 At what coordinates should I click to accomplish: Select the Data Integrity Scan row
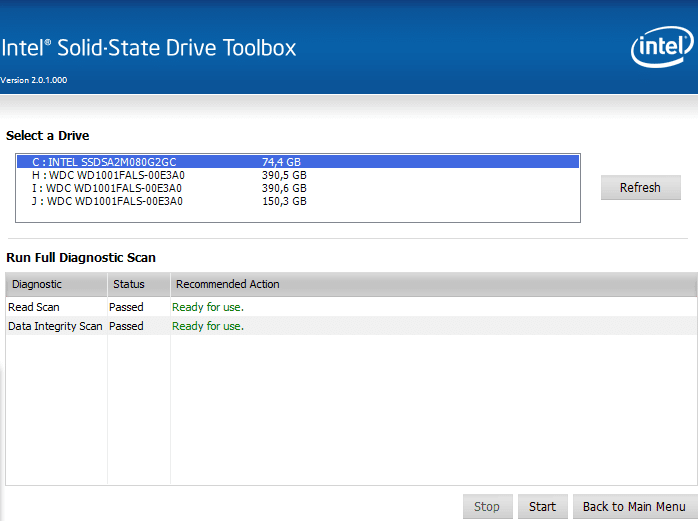pyautogui.click(x=351, y=326)
